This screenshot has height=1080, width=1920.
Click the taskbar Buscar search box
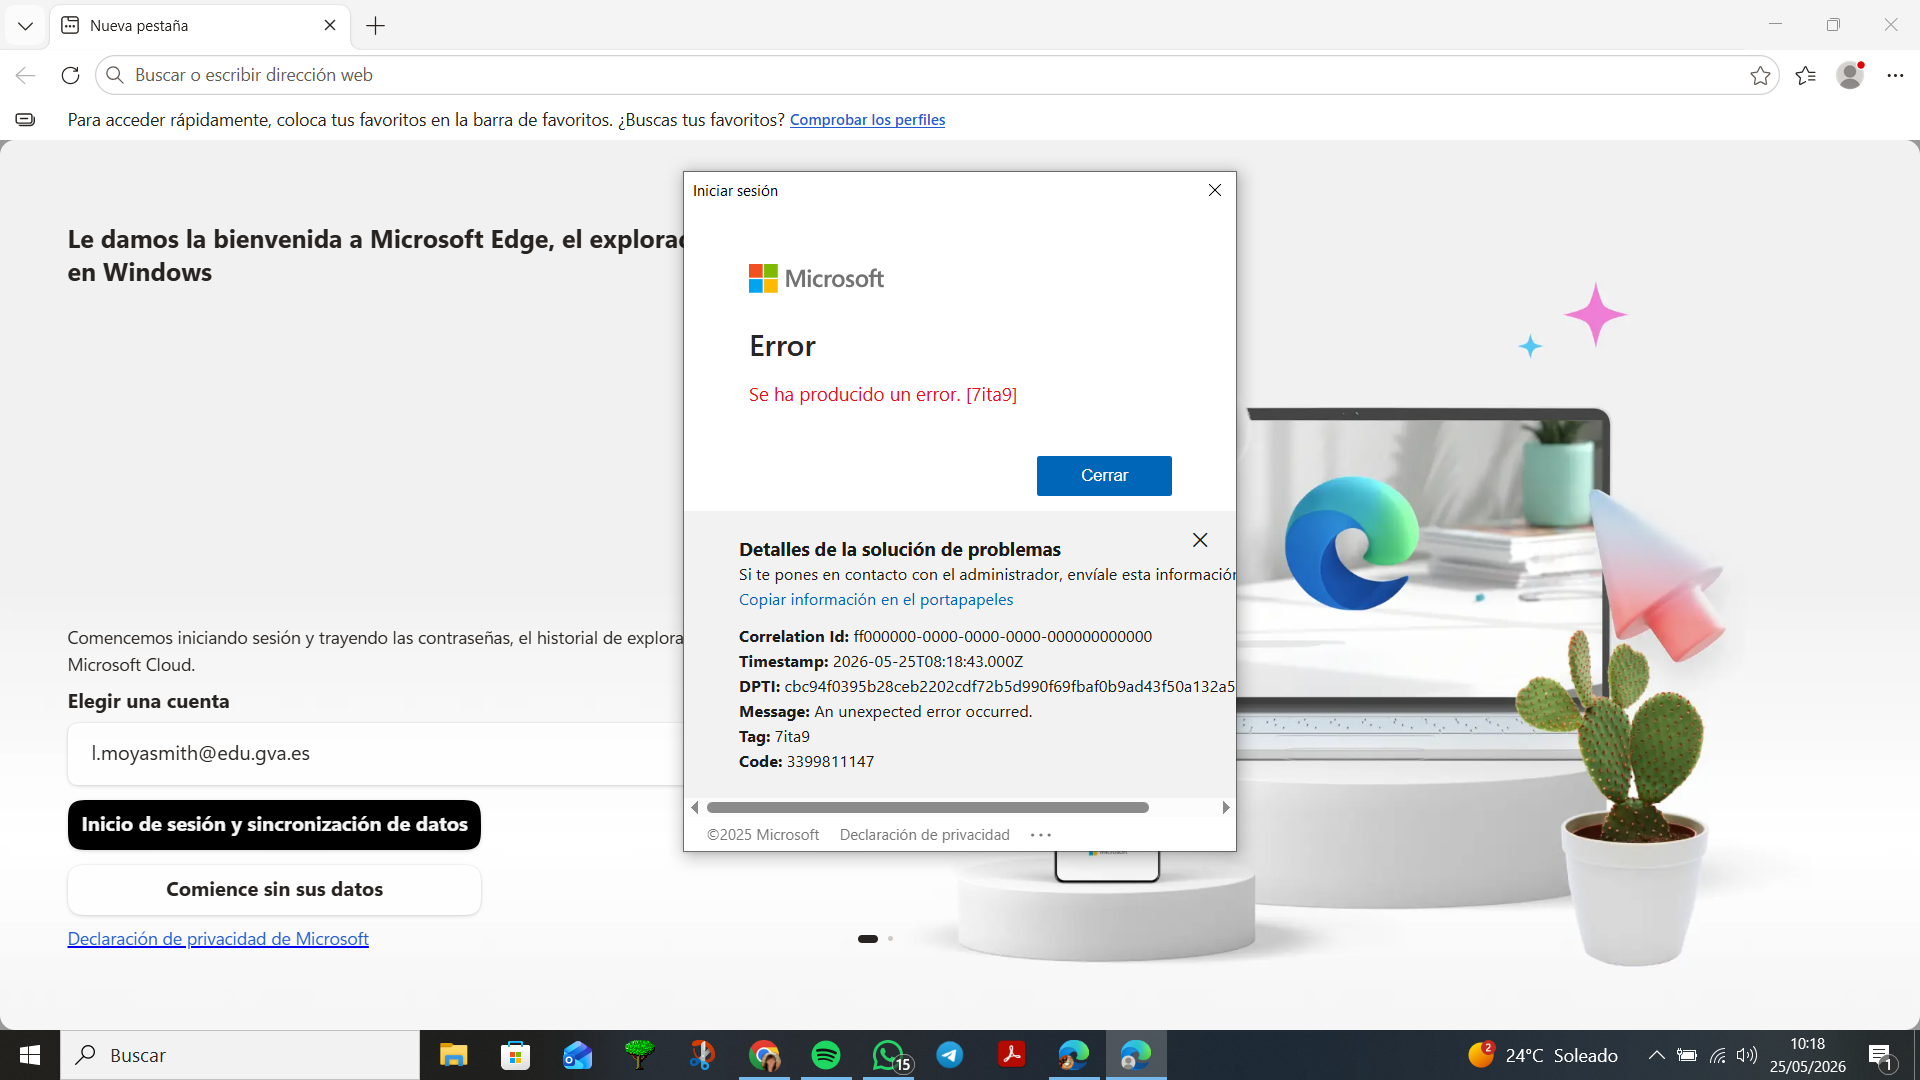tap(240, 1055)
